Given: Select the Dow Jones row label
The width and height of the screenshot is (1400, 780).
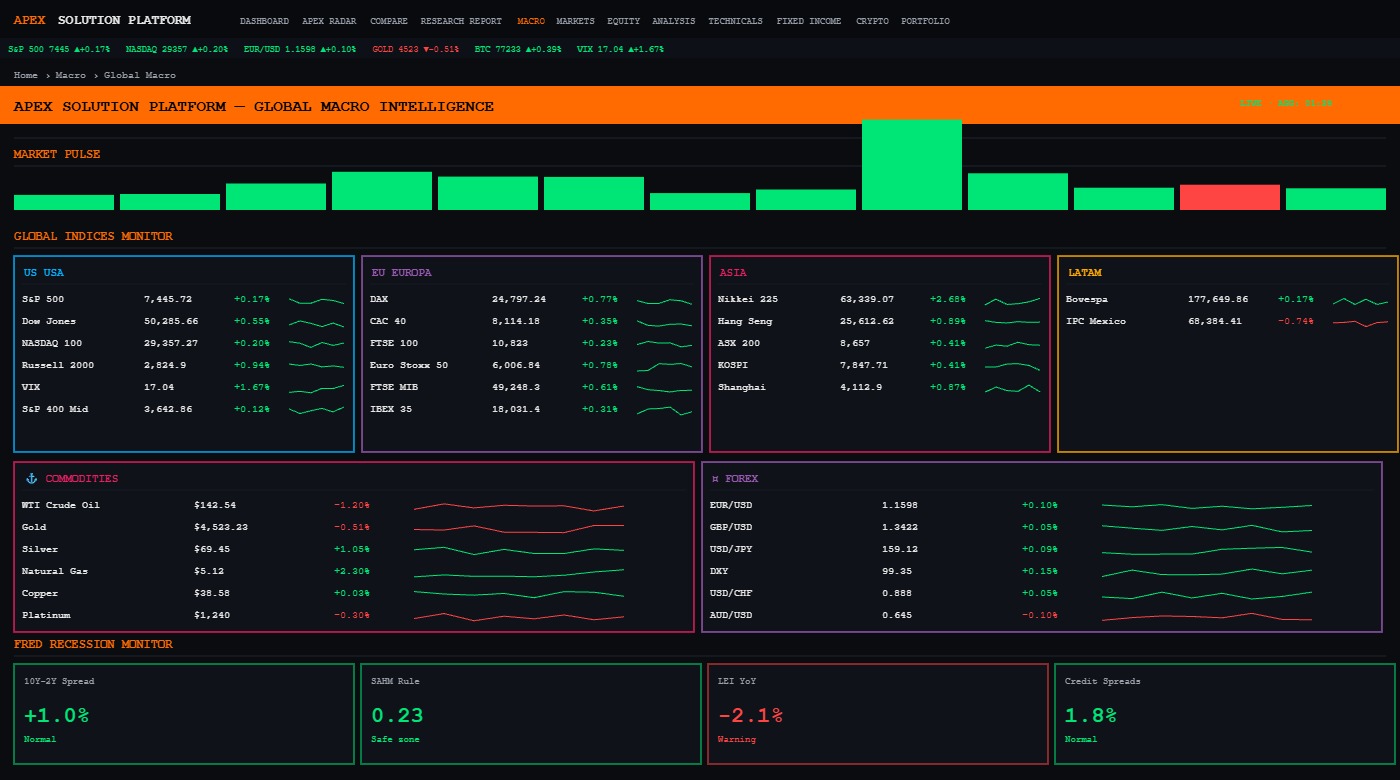Looking at the screenshot, I should pos(49,321).
